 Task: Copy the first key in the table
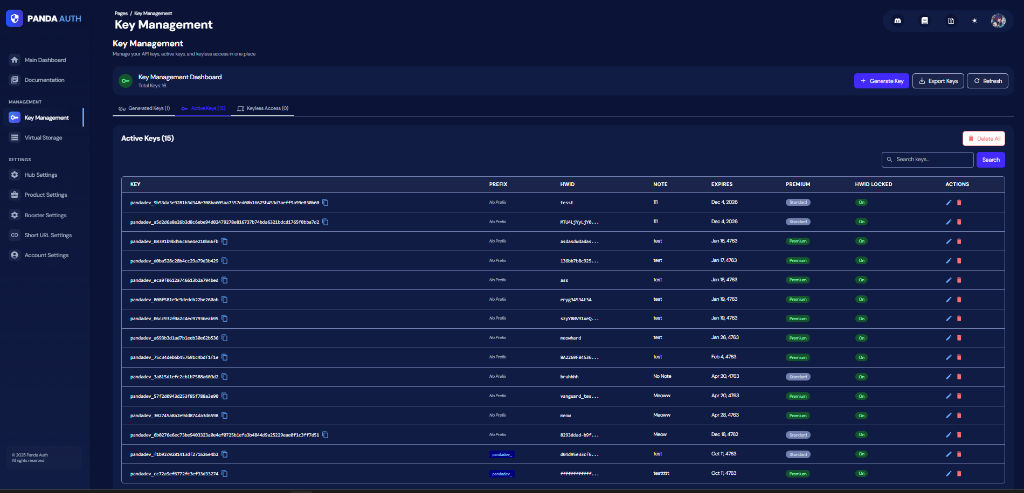[x=325, y=203]
